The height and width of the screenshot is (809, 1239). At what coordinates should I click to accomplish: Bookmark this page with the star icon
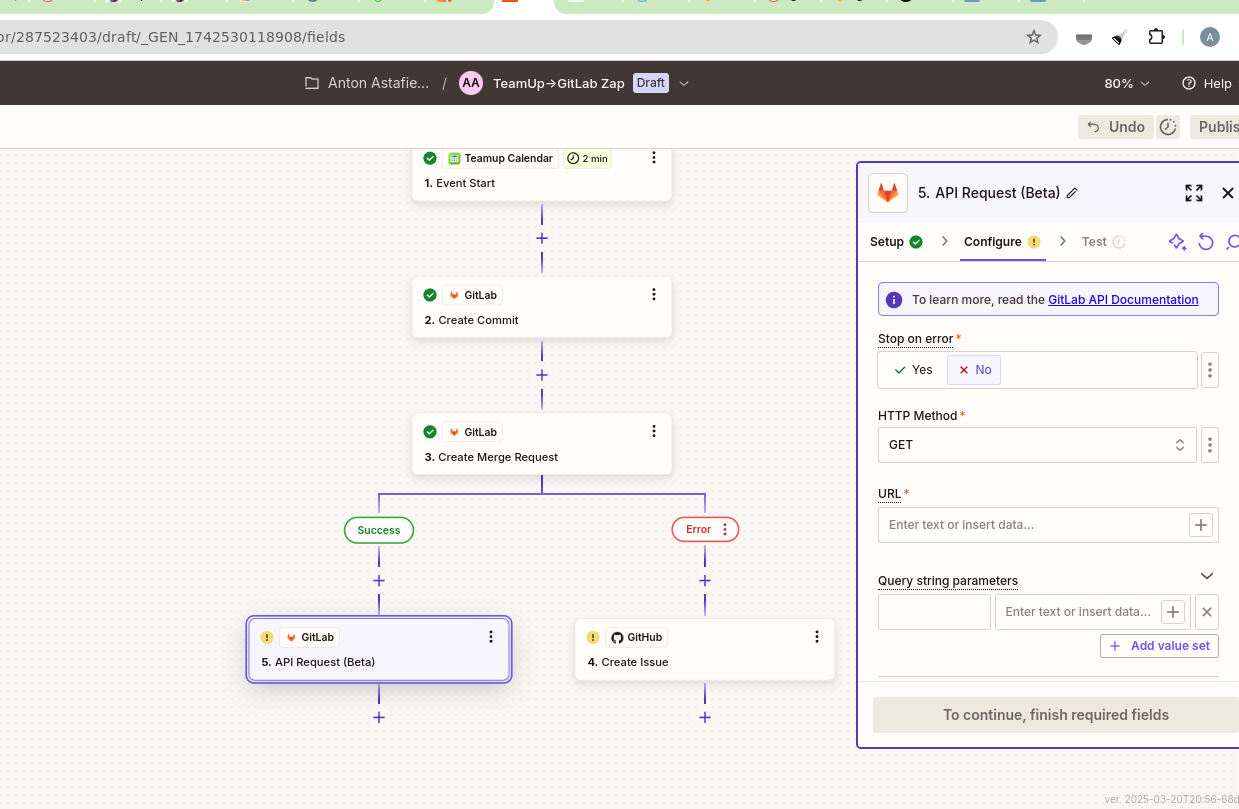pos(1034,37)
